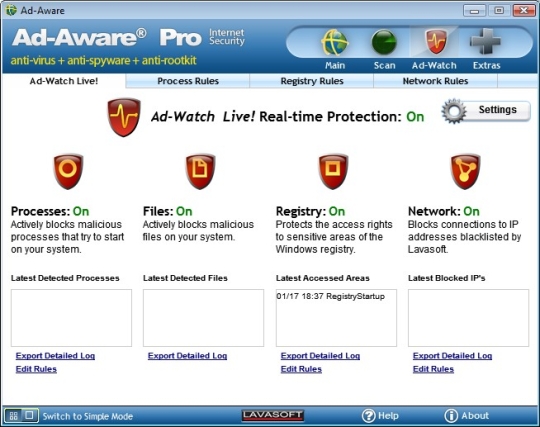This screenshot has height=427, width=540.
Task: Close the Ad-Aware window
Action: (x=524, y=11)
